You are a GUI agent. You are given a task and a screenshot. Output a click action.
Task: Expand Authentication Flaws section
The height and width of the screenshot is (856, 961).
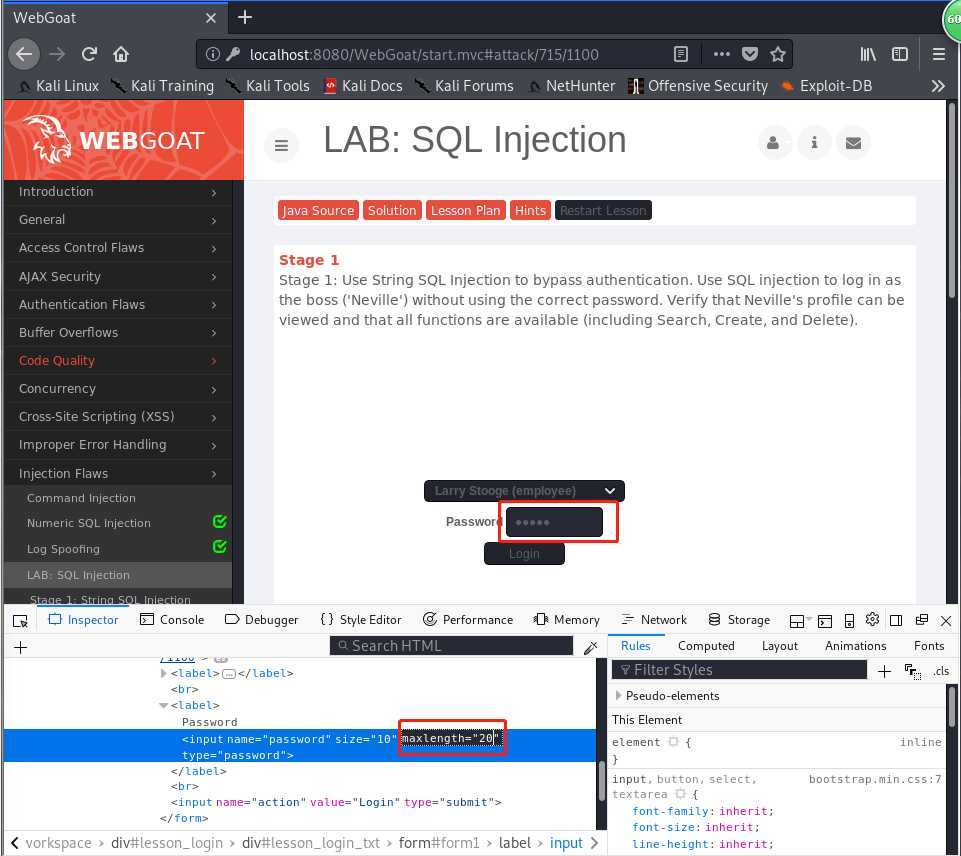click(118, 305)
